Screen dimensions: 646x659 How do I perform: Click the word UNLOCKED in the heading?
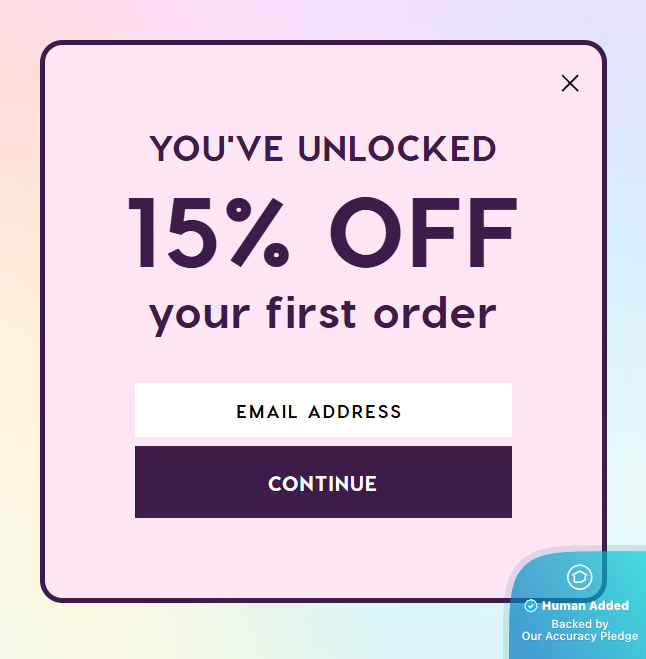[x=397, y=149]
